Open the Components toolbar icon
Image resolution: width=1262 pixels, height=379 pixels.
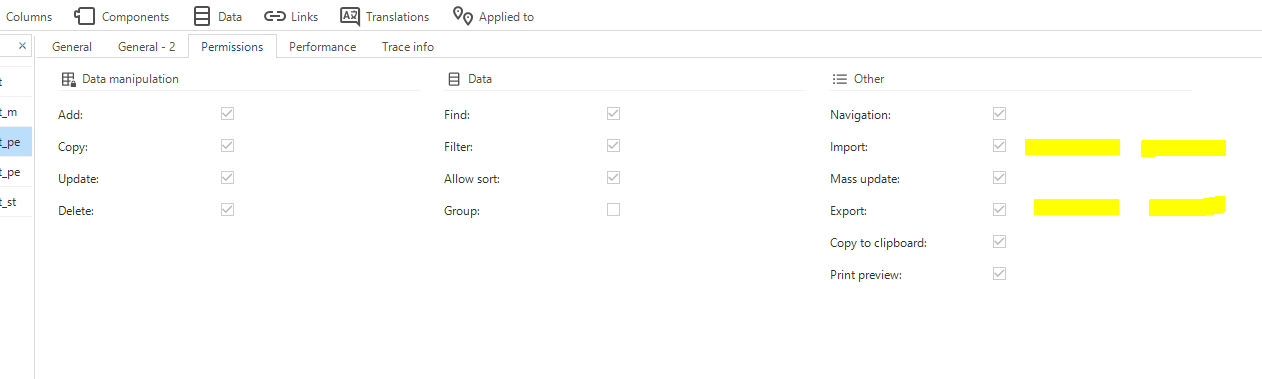85,16
